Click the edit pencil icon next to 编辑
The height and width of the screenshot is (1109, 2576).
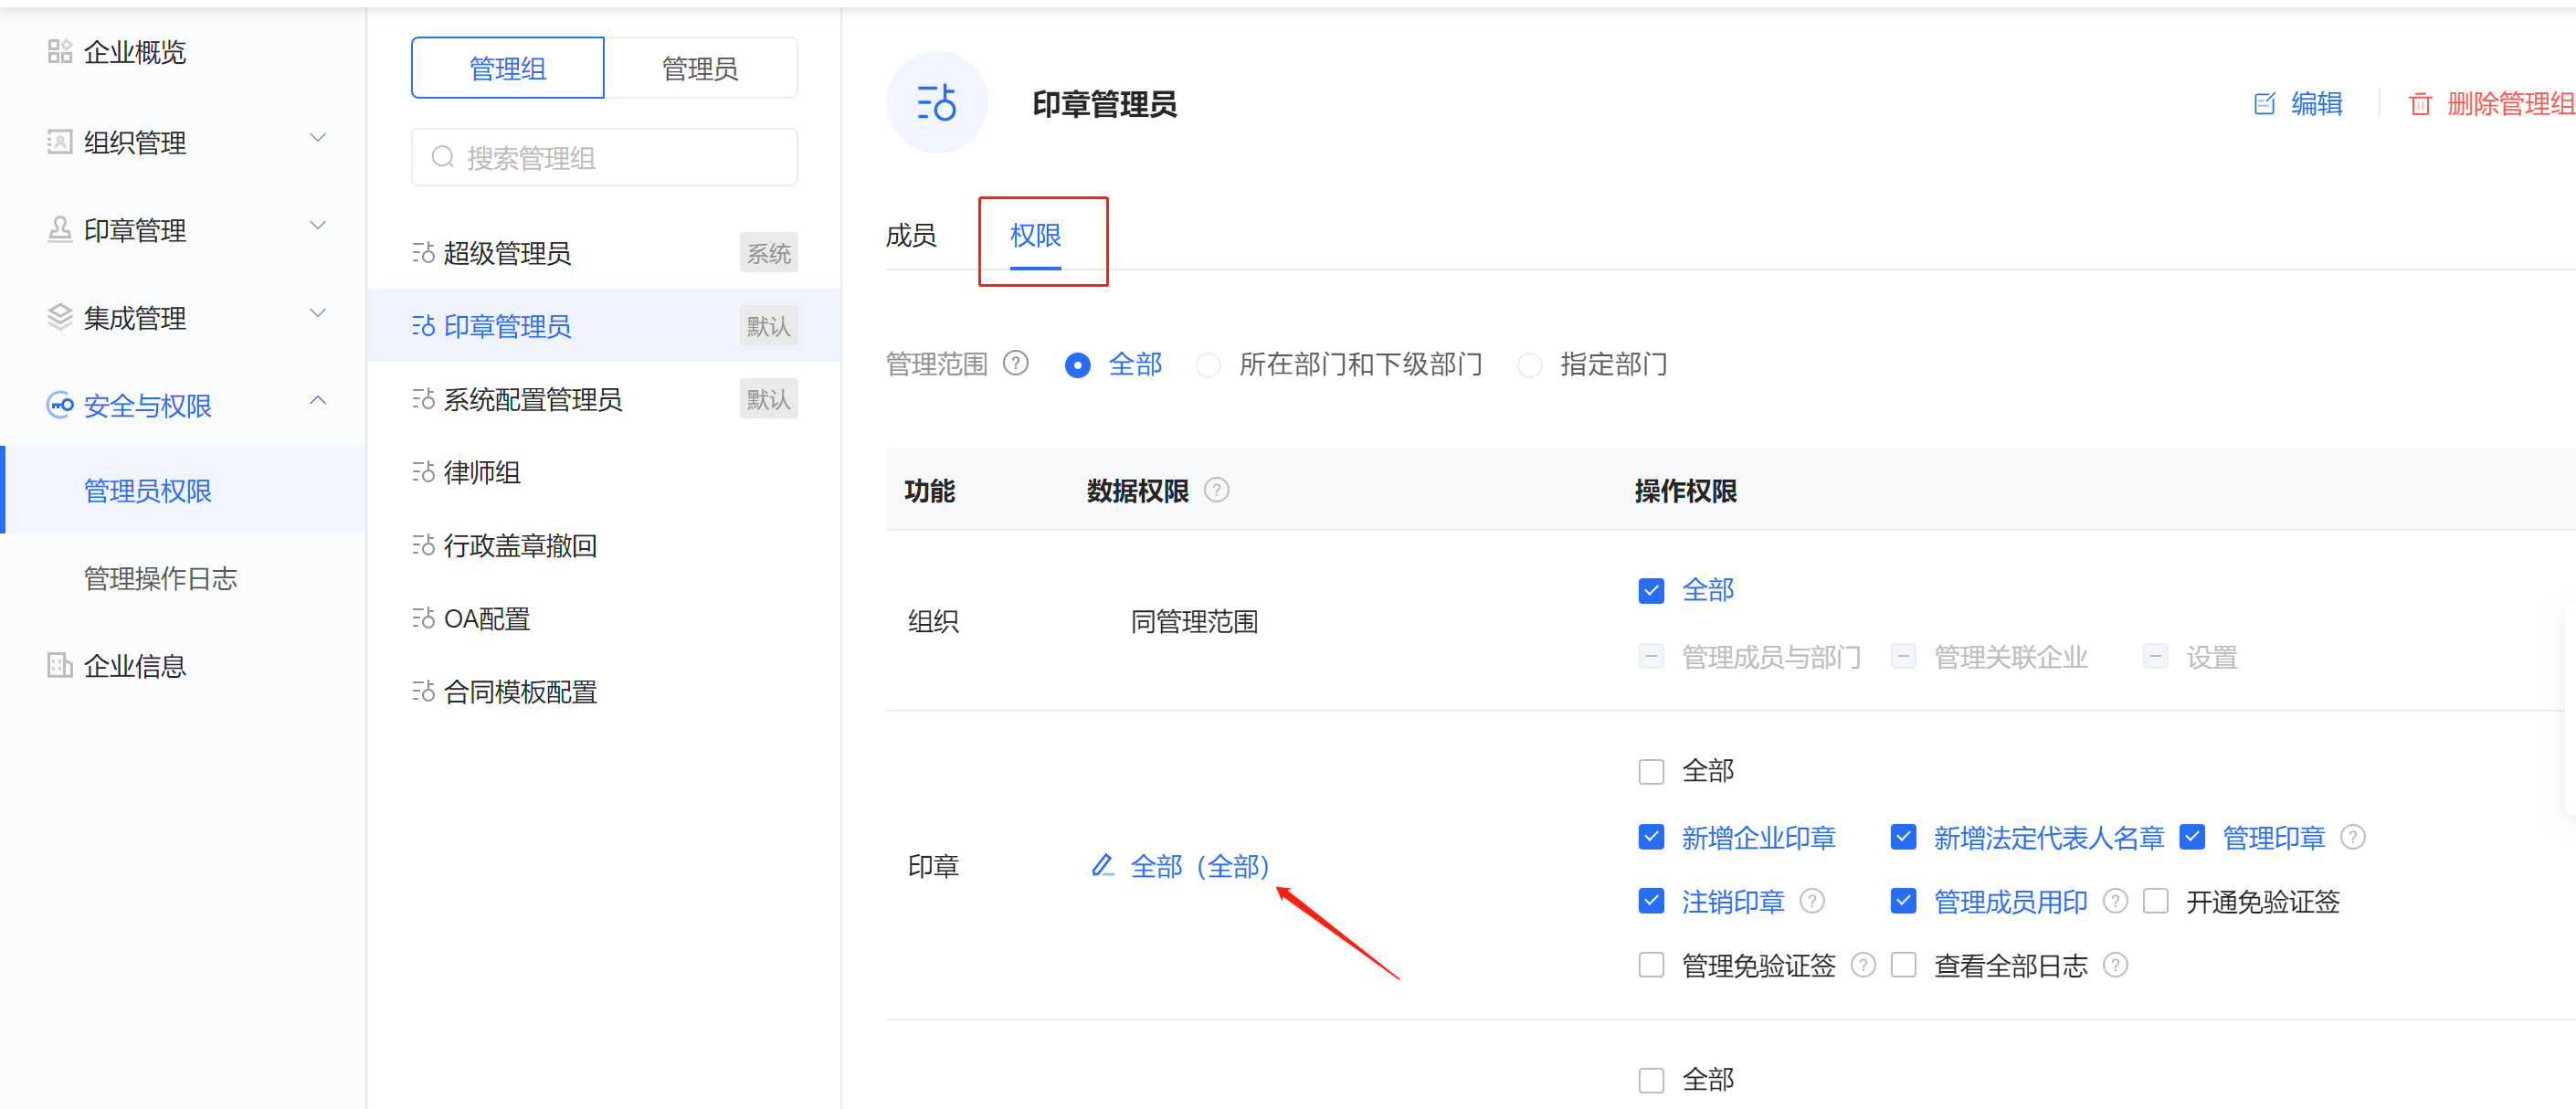coord(2264,104)
